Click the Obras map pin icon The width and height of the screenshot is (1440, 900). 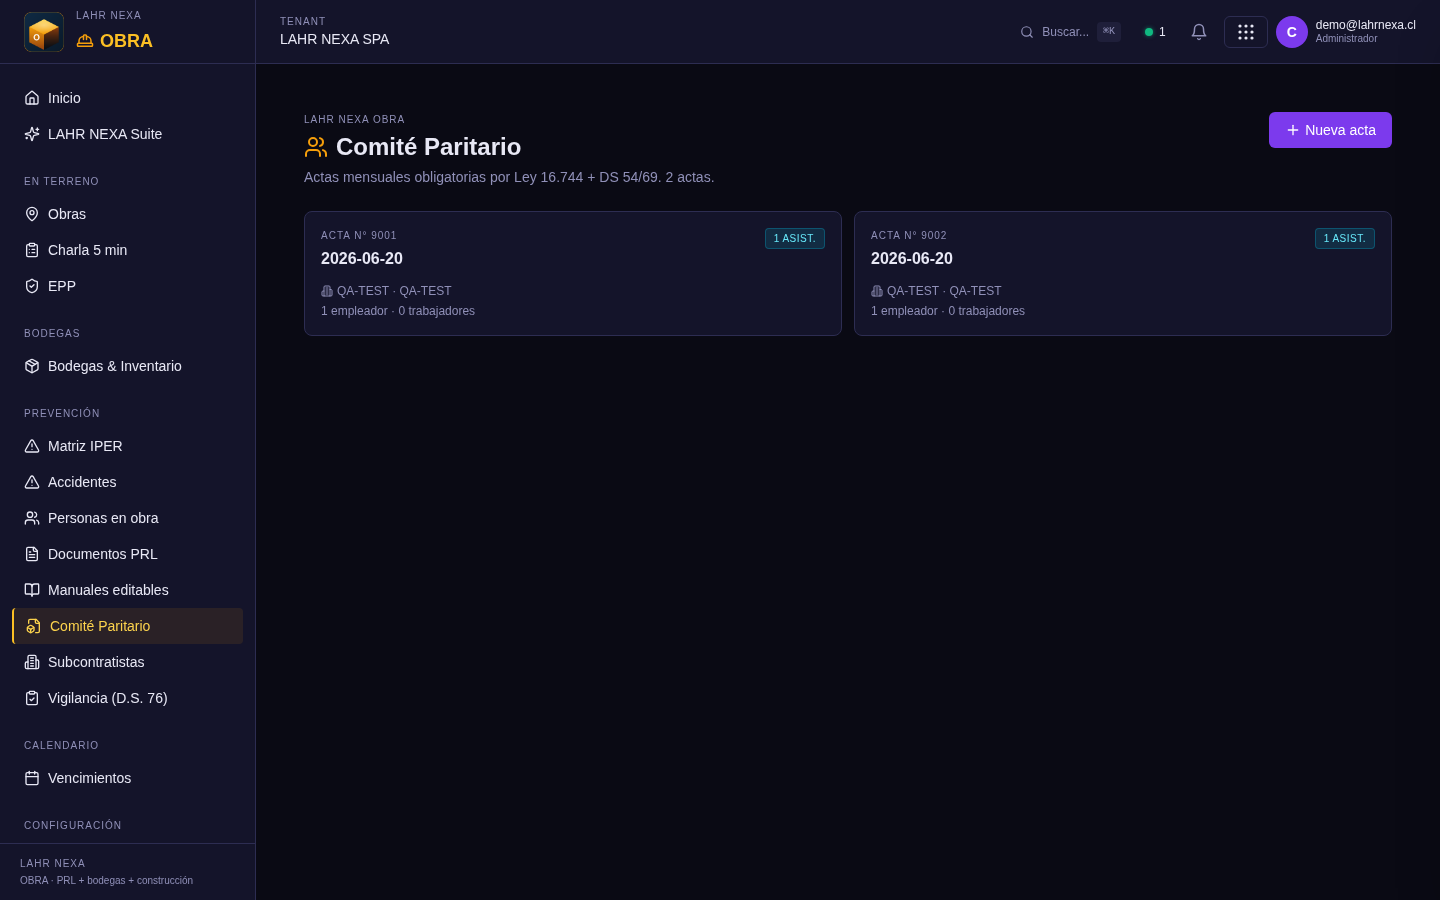coord(32,214)
